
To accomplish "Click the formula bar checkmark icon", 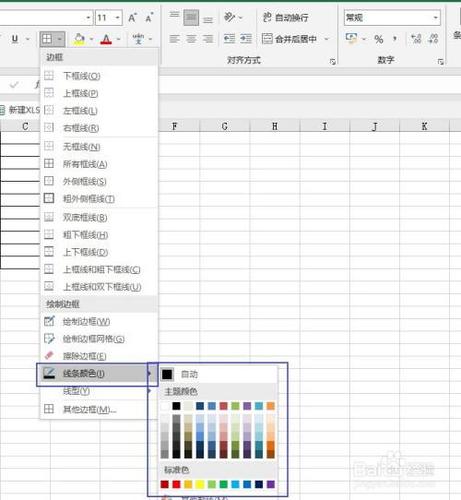I will [x=14, y=85].
